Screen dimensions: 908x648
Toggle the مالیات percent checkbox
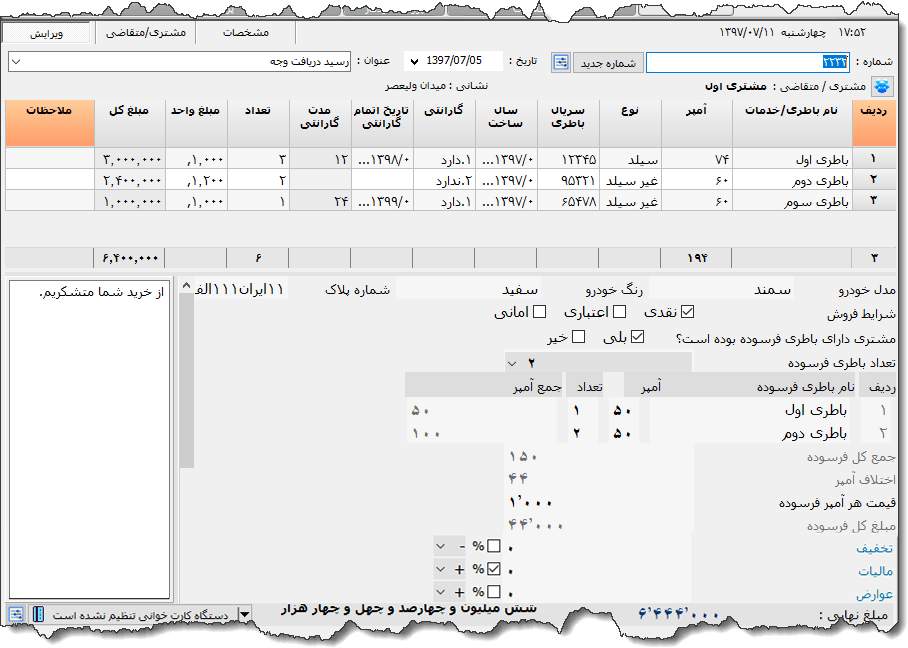point(494,570)
